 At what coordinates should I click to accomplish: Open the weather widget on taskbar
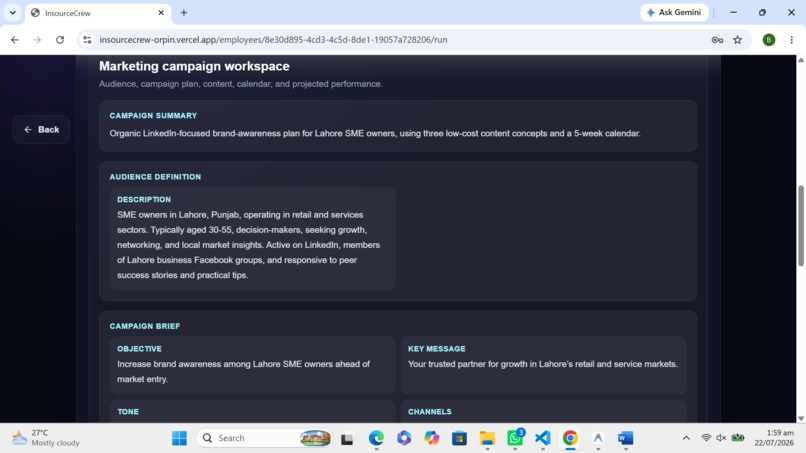tap(45, 438)
